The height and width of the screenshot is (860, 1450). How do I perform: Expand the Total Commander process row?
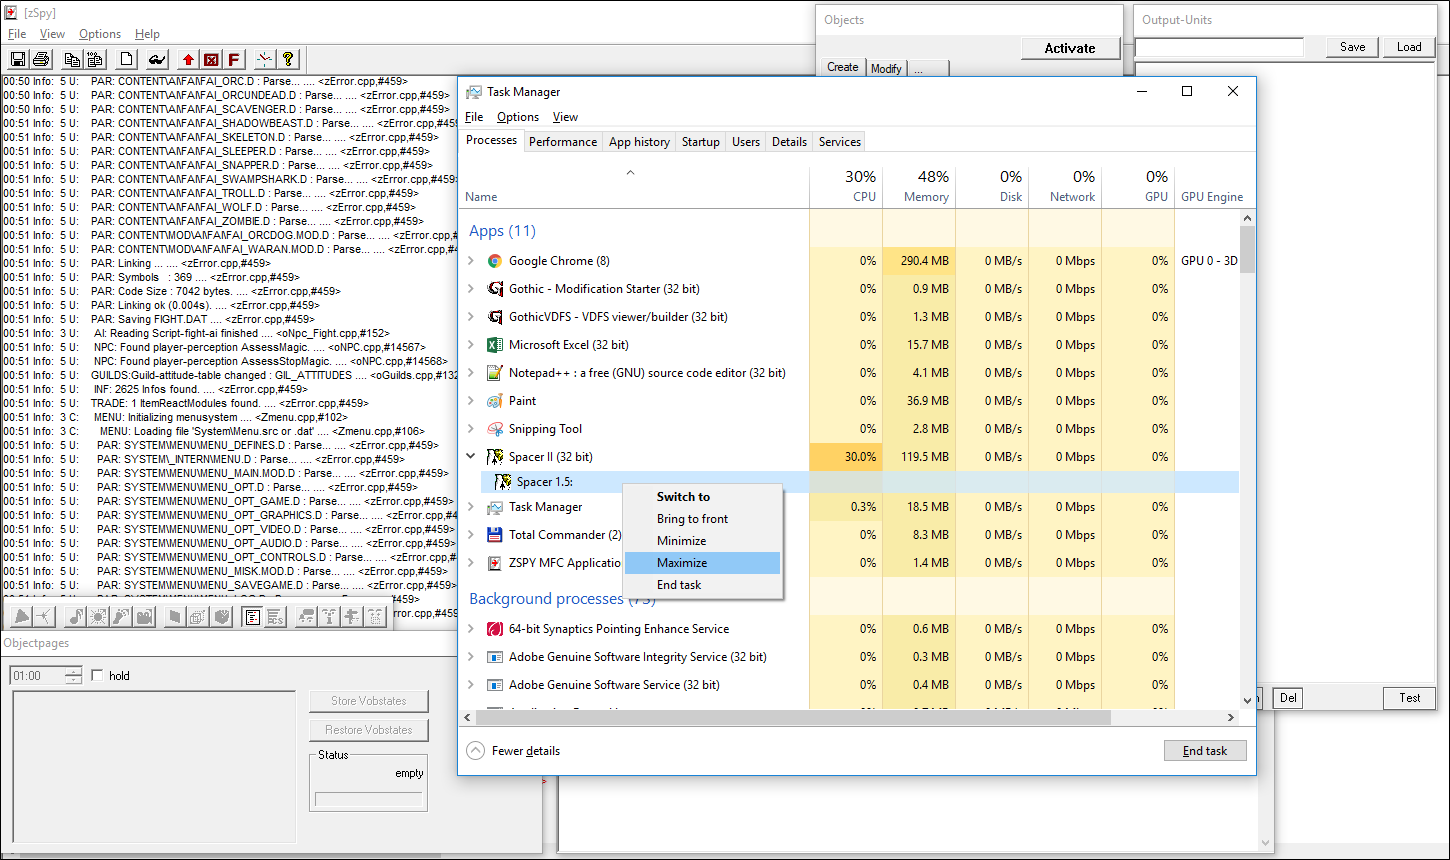pyautogui.click(x=471, y=535)
